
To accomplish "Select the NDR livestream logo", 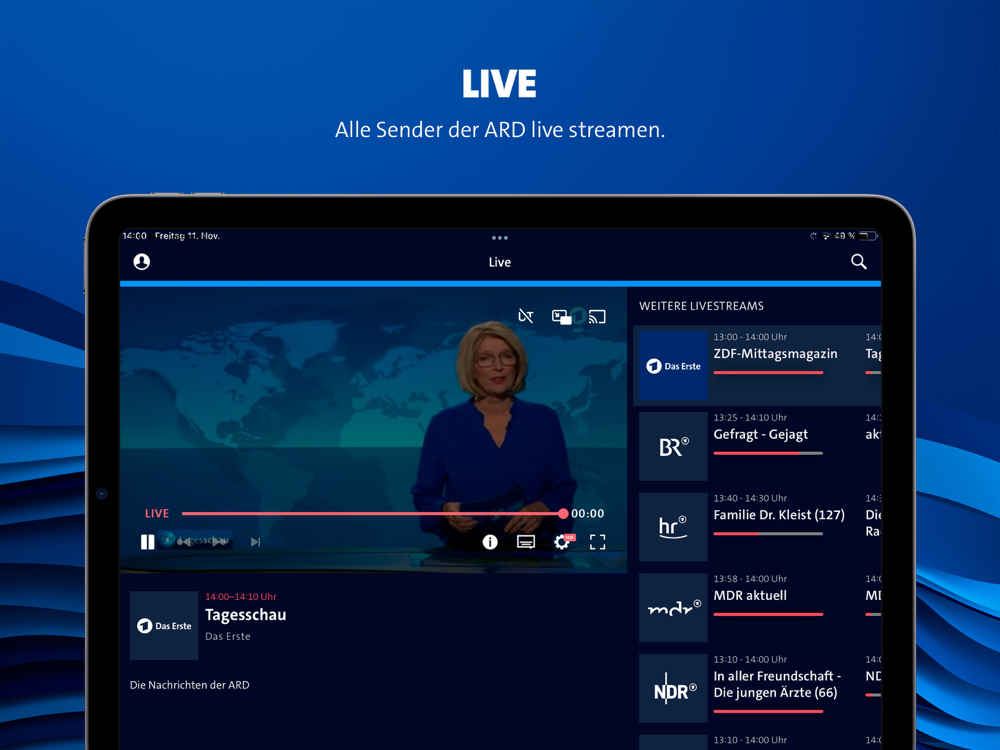I will 673,688.
